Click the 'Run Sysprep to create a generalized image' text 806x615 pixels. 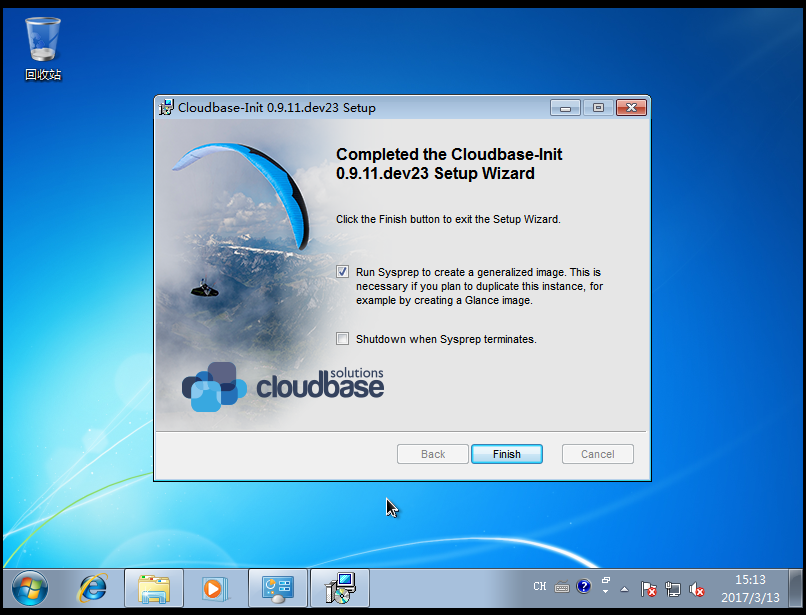point(479,286)
